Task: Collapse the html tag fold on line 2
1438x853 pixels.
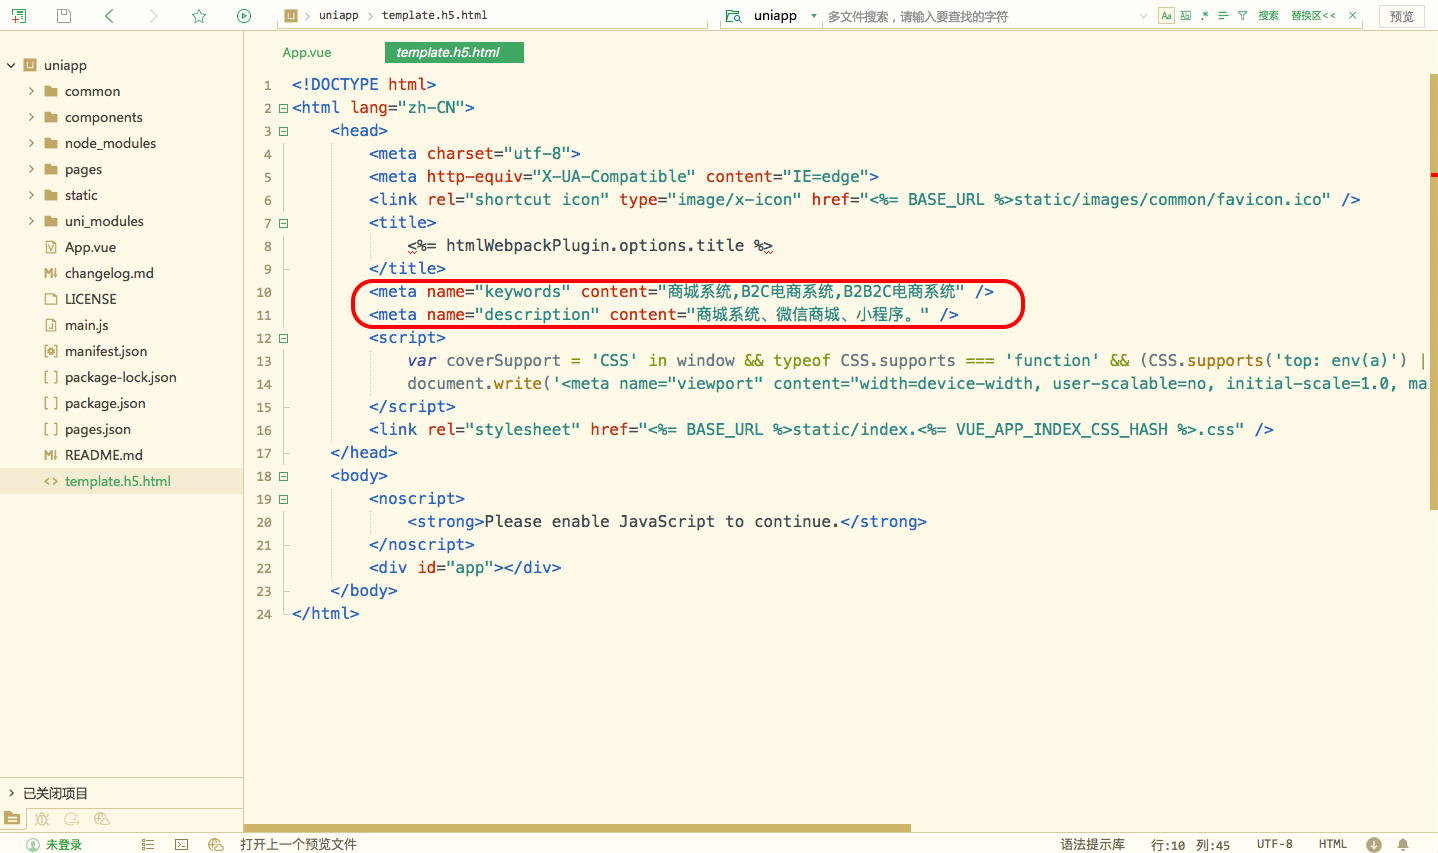Action: click(x=283, y=108)
